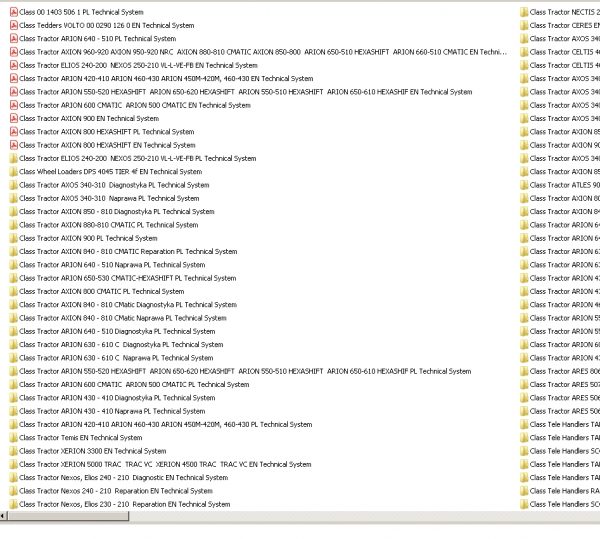Click folder icon of ARION 630 - 610 C Diagnostyka
The image size is (600, 539).
(13, 345)
